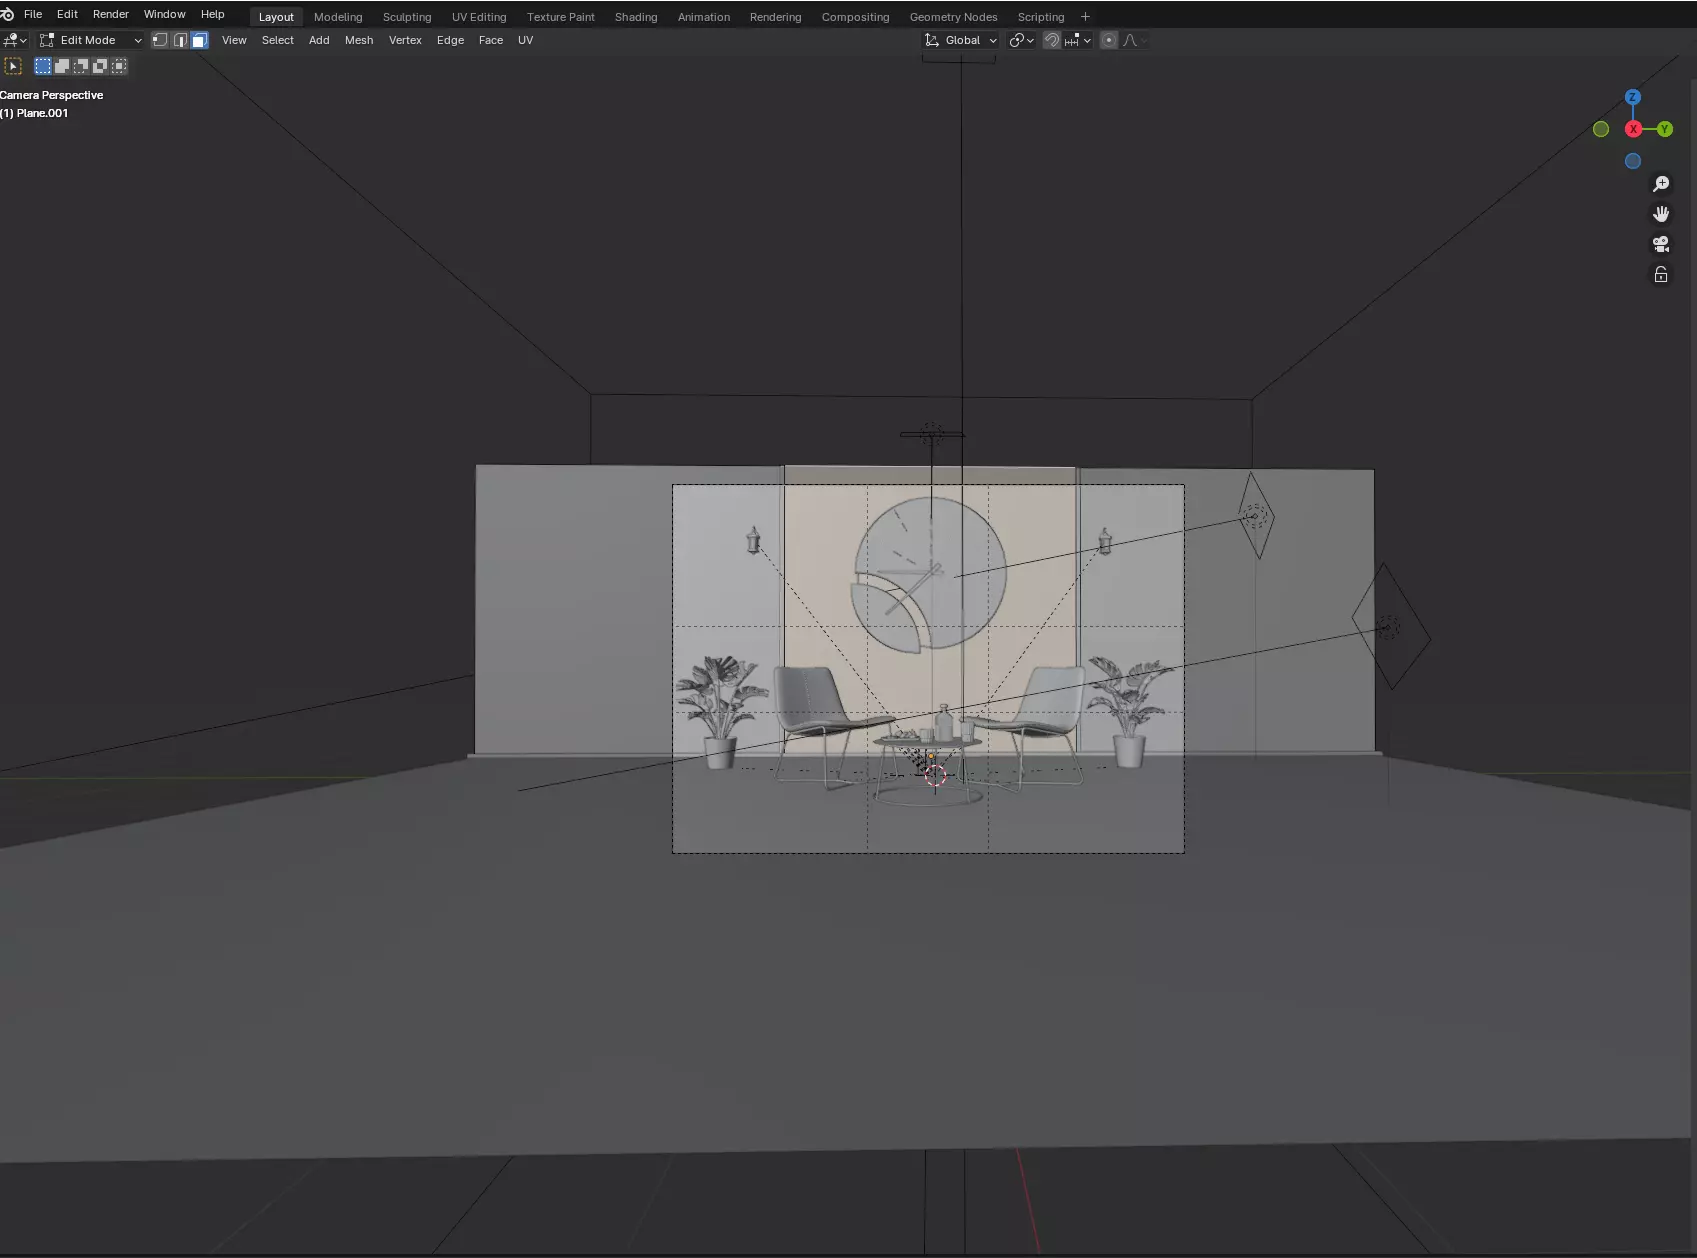Switch to the Layout workspace tab
Viewport: 1697px width, 1258px height.
coord(276,17)
